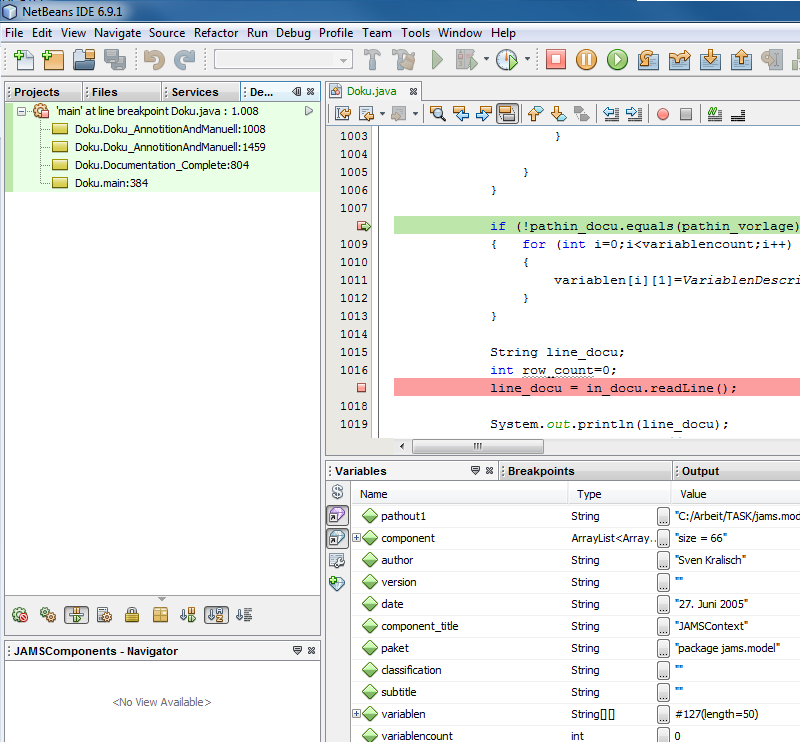Screen dimensions: 800x742
Task: Toggle the Highlight Search icon
Action: pos(507,114)
